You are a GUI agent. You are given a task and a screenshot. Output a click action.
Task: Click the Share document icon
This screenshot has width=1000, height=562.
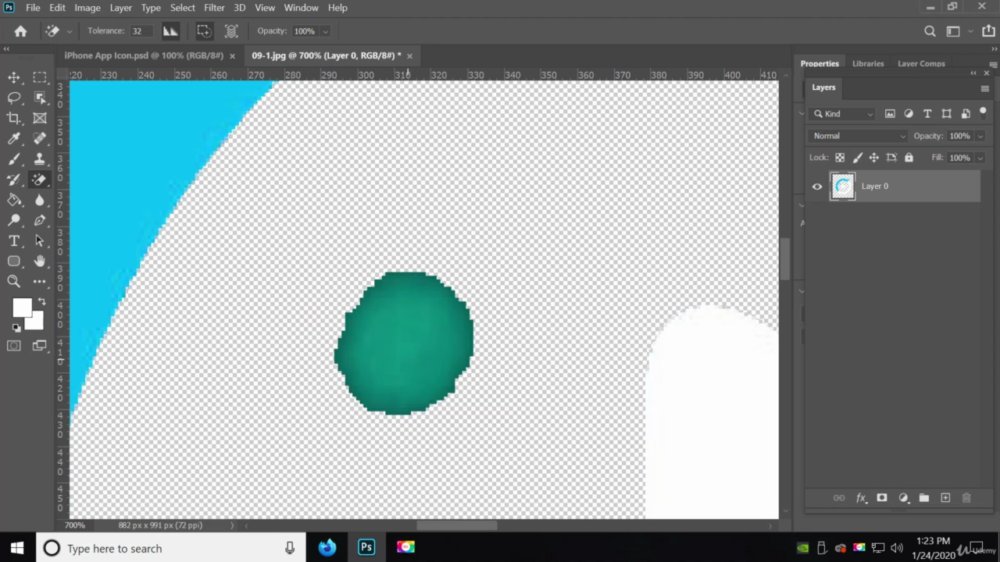point(988,31)
